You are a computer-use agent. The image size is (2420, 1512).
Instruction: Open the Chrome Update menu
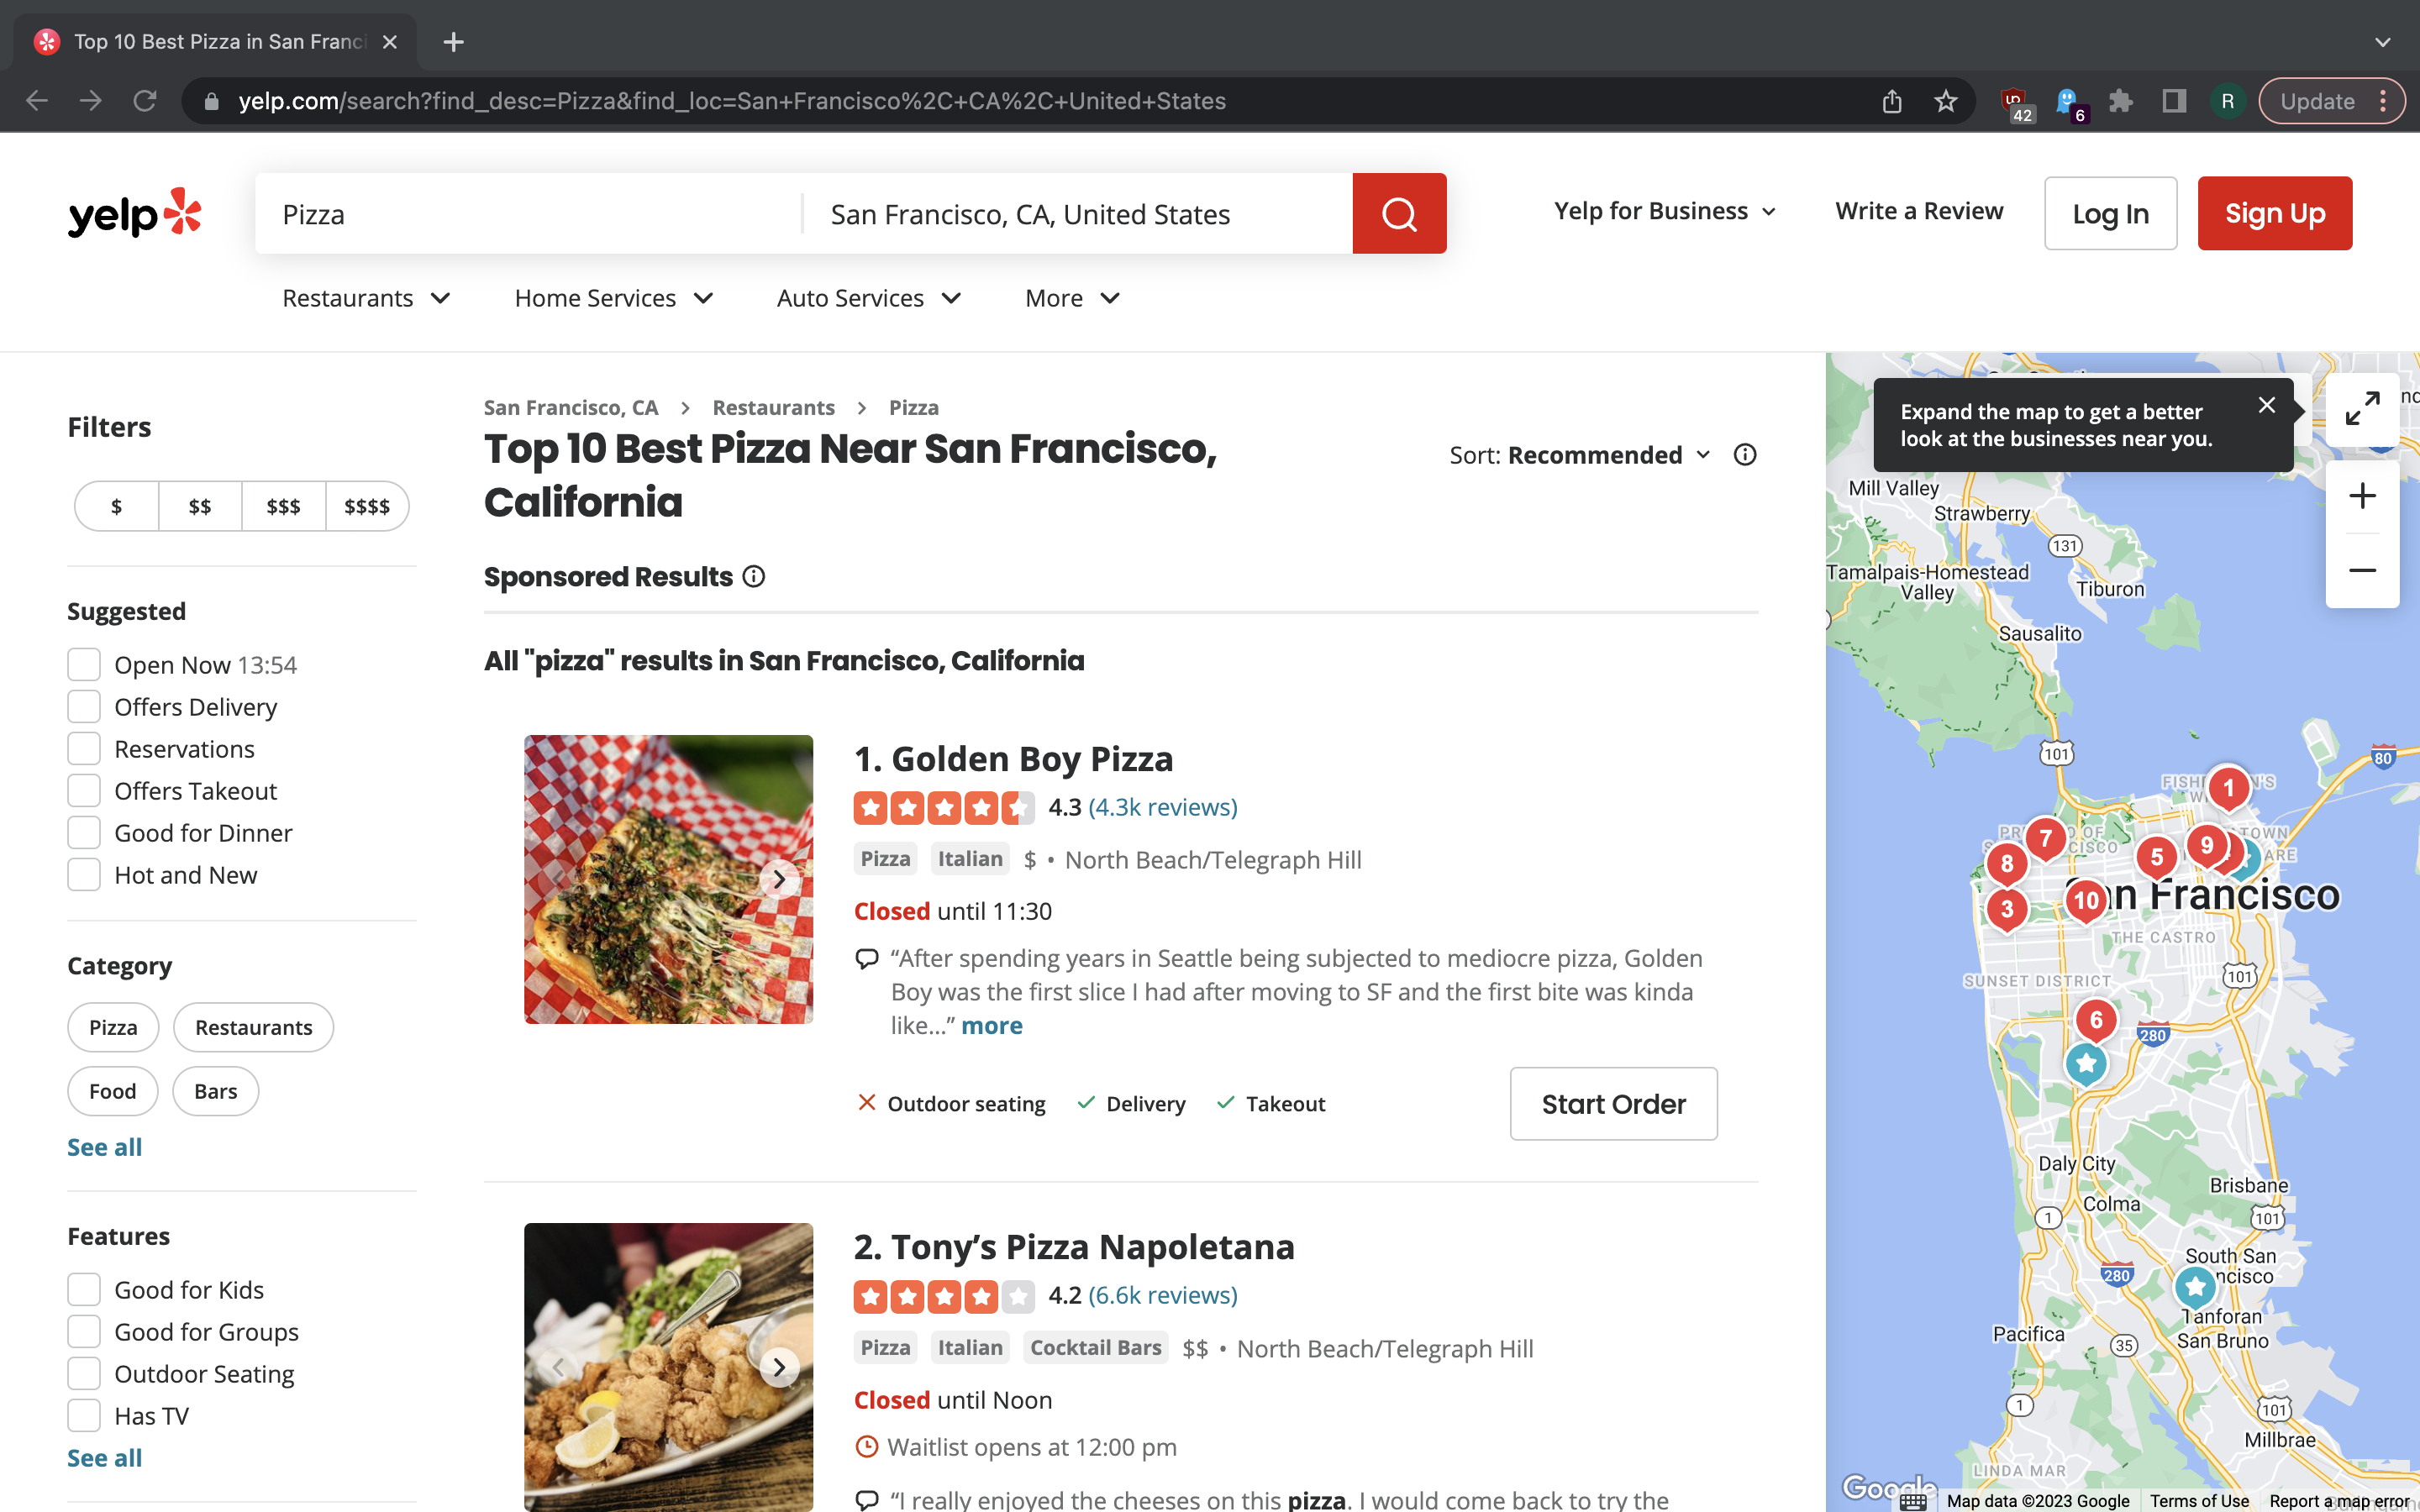coord(2331,101)
